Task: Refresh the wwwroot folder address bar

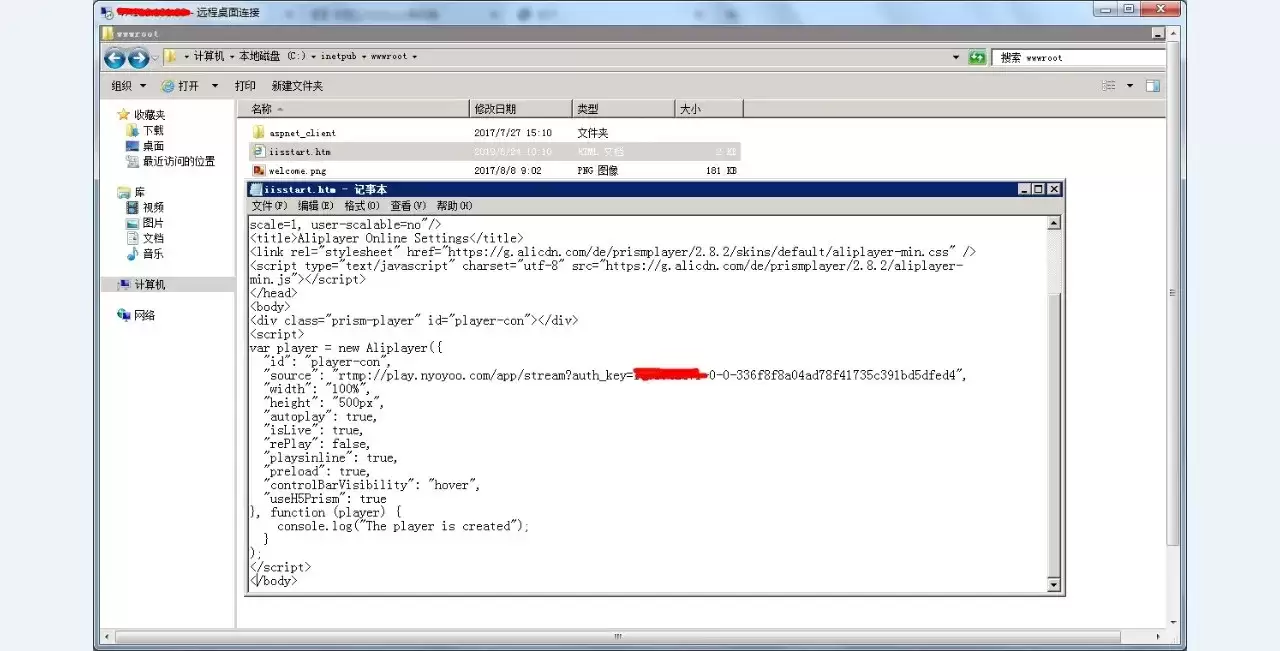Action: coord(977,57)
